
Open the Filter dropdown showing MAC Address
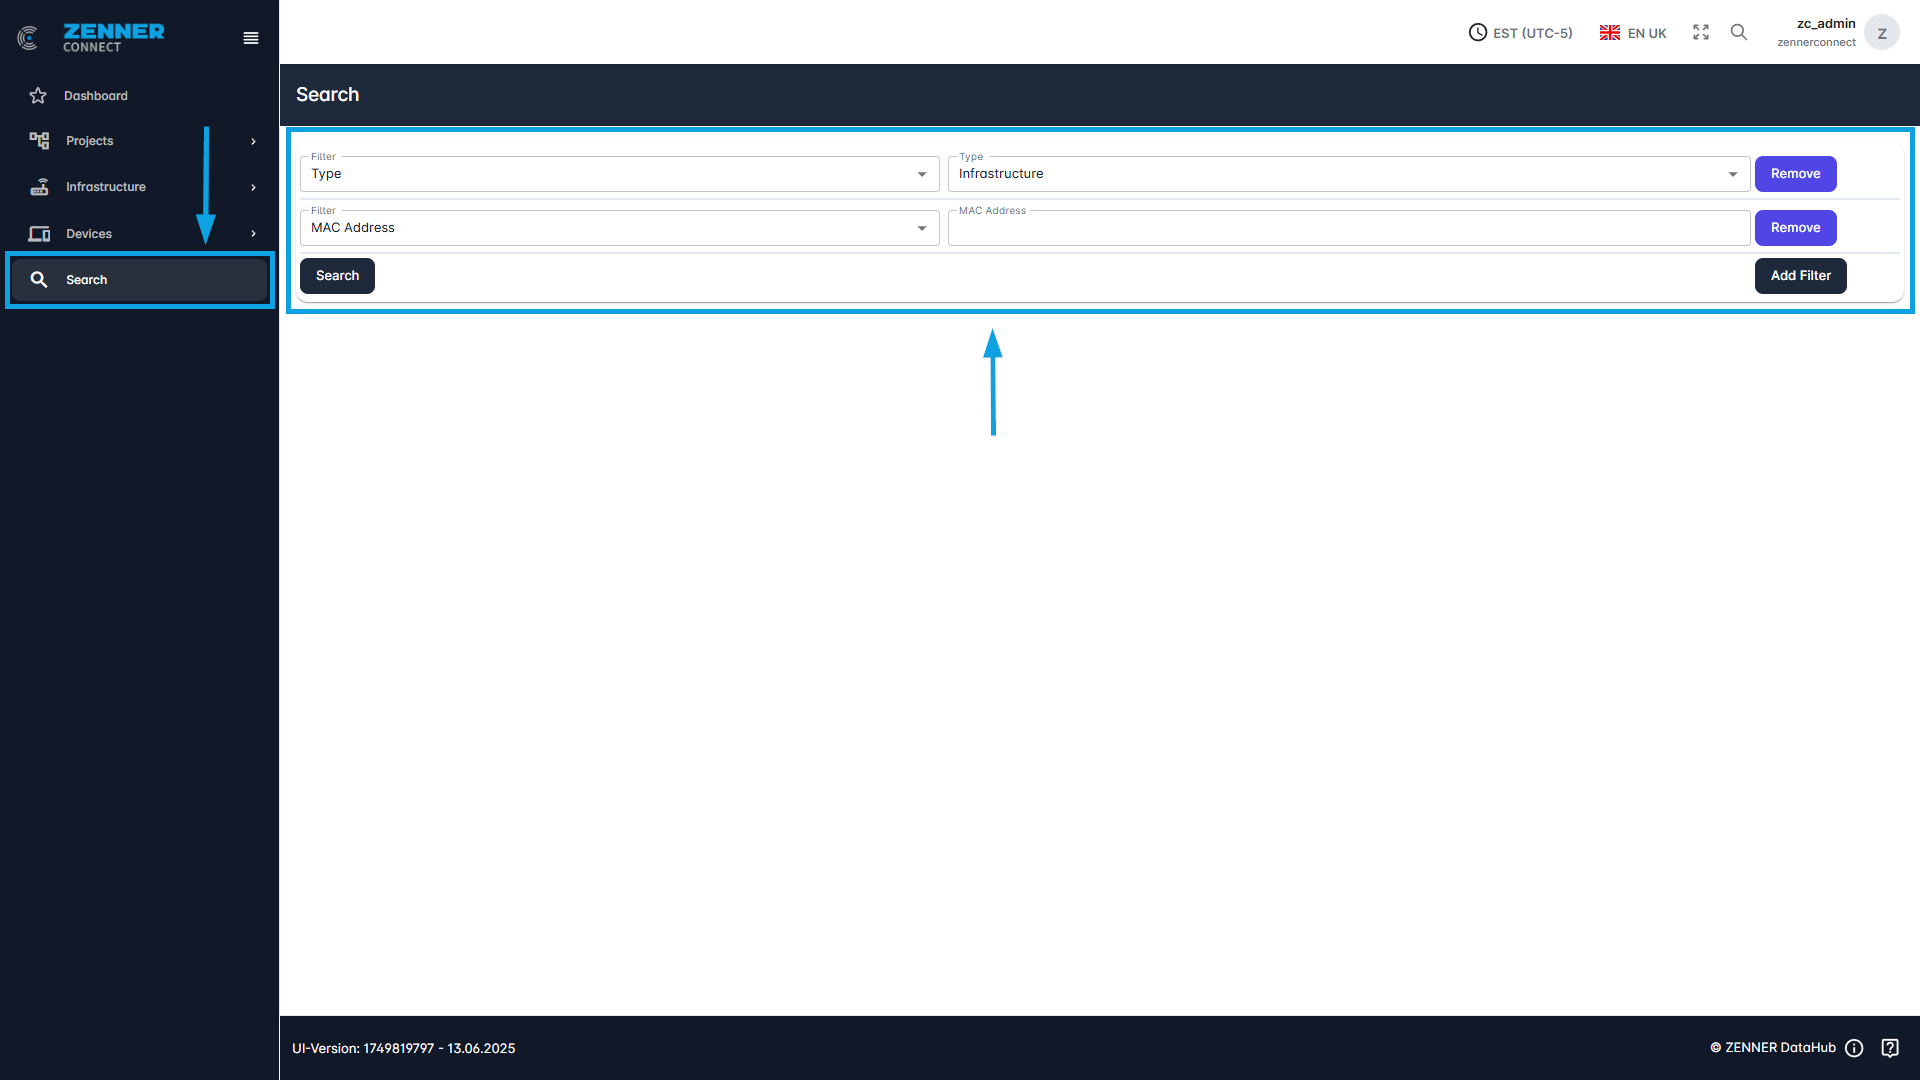(x=619, y=228)
